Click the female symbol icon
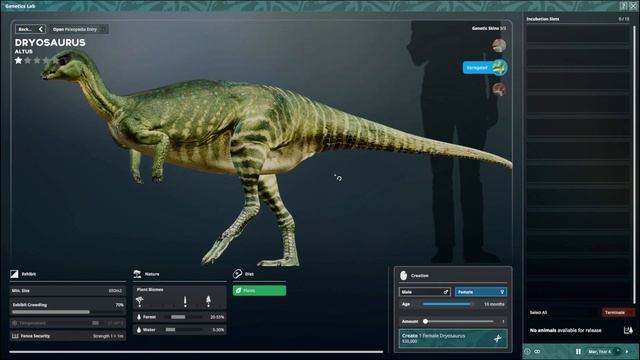The height and width of the screenshot is (360, 640). pos(502,292)
